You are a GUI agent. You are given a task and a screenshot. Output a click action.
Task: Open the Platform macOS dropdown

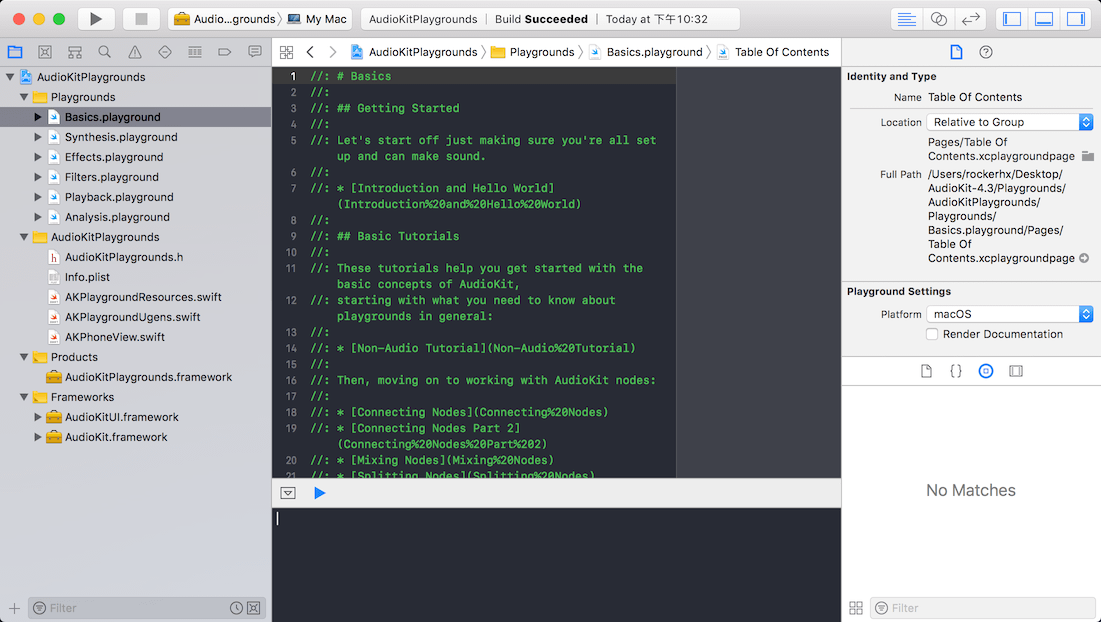(x=1010, y=315)
